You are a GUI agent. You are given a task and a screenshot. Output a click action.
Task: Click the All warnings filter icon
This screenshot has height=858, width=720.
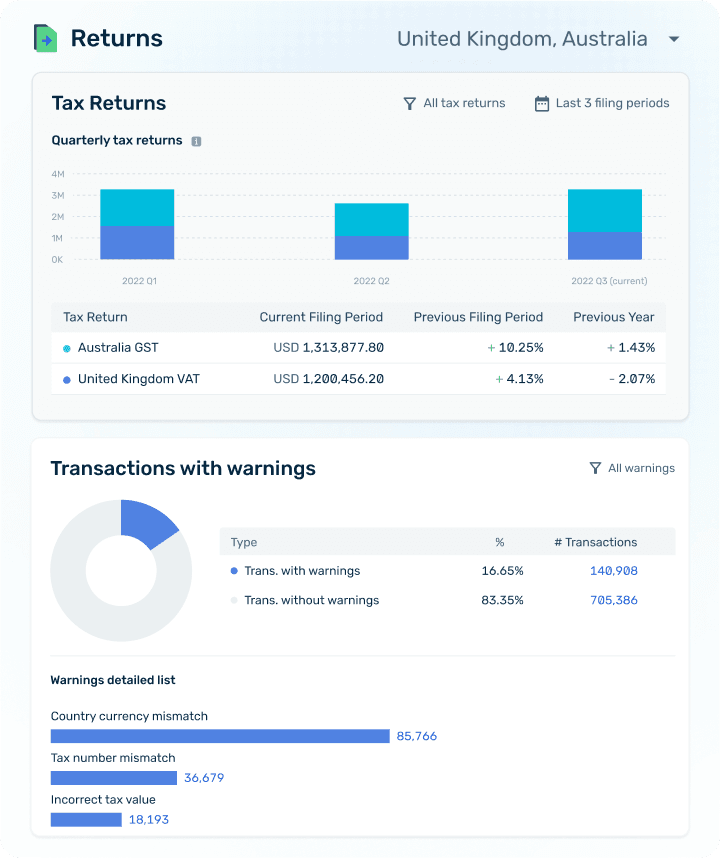coord(595,468)
